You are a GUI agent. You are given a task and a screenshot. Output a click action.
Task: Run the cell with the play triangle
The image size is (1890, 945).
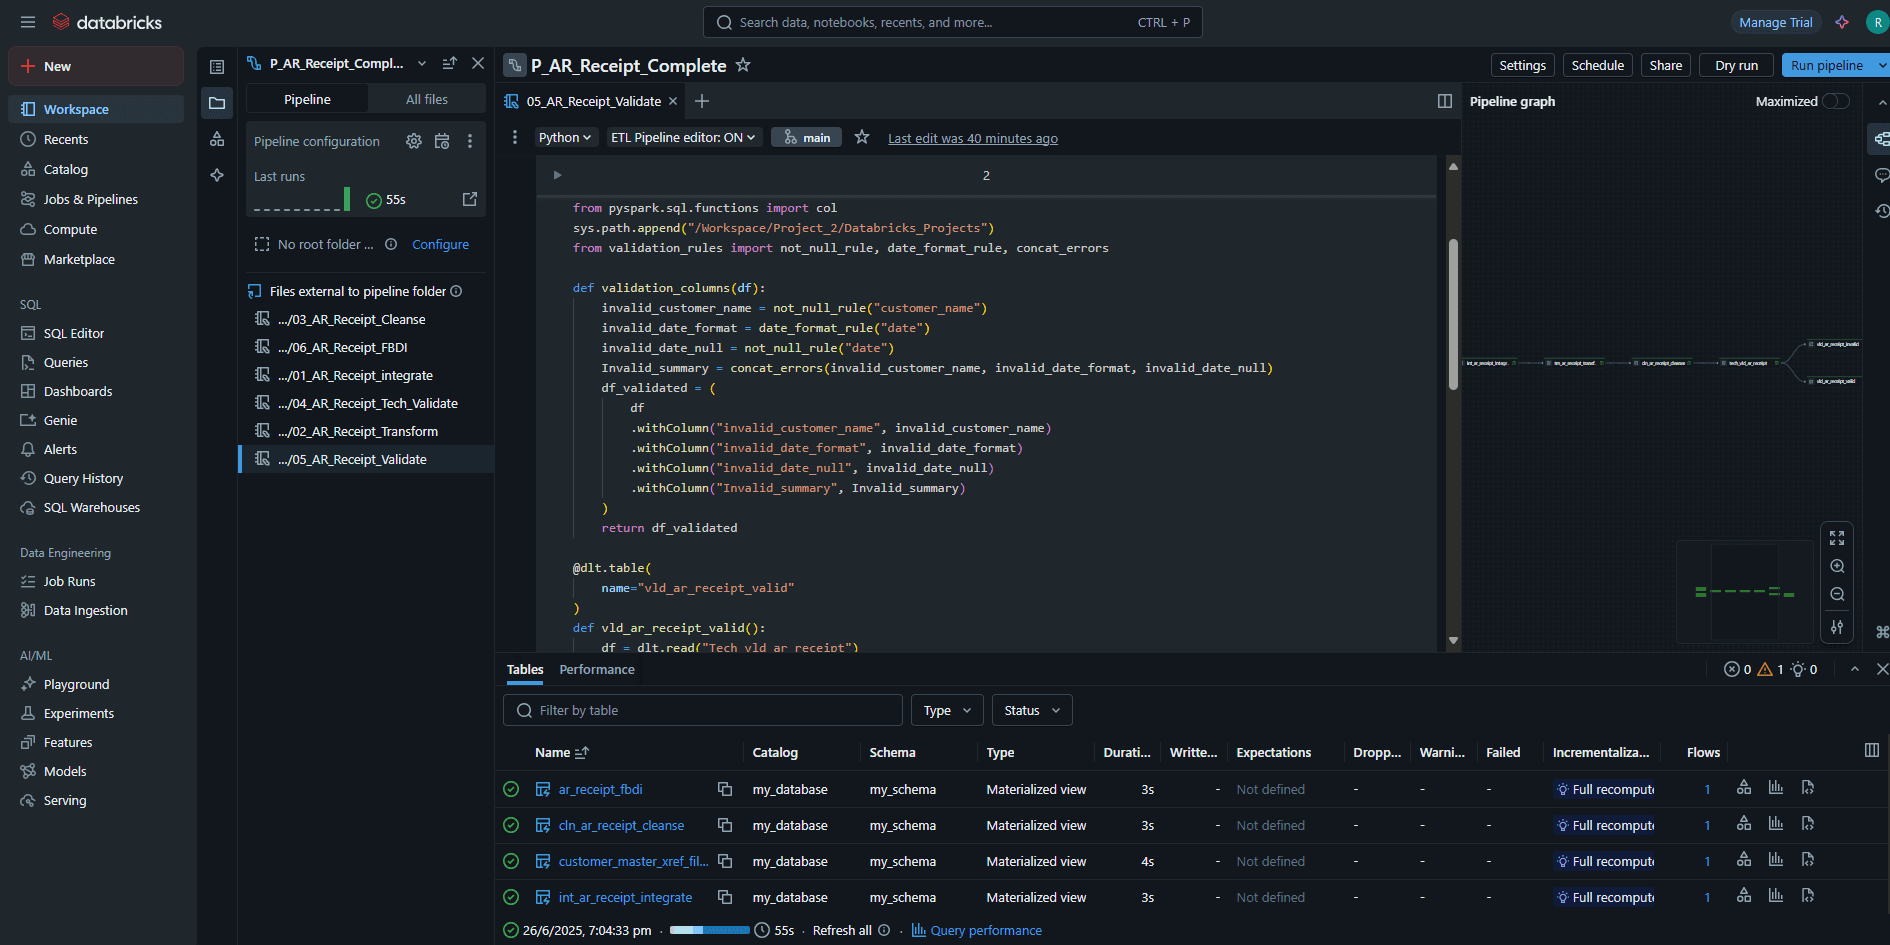pos(557,175)
